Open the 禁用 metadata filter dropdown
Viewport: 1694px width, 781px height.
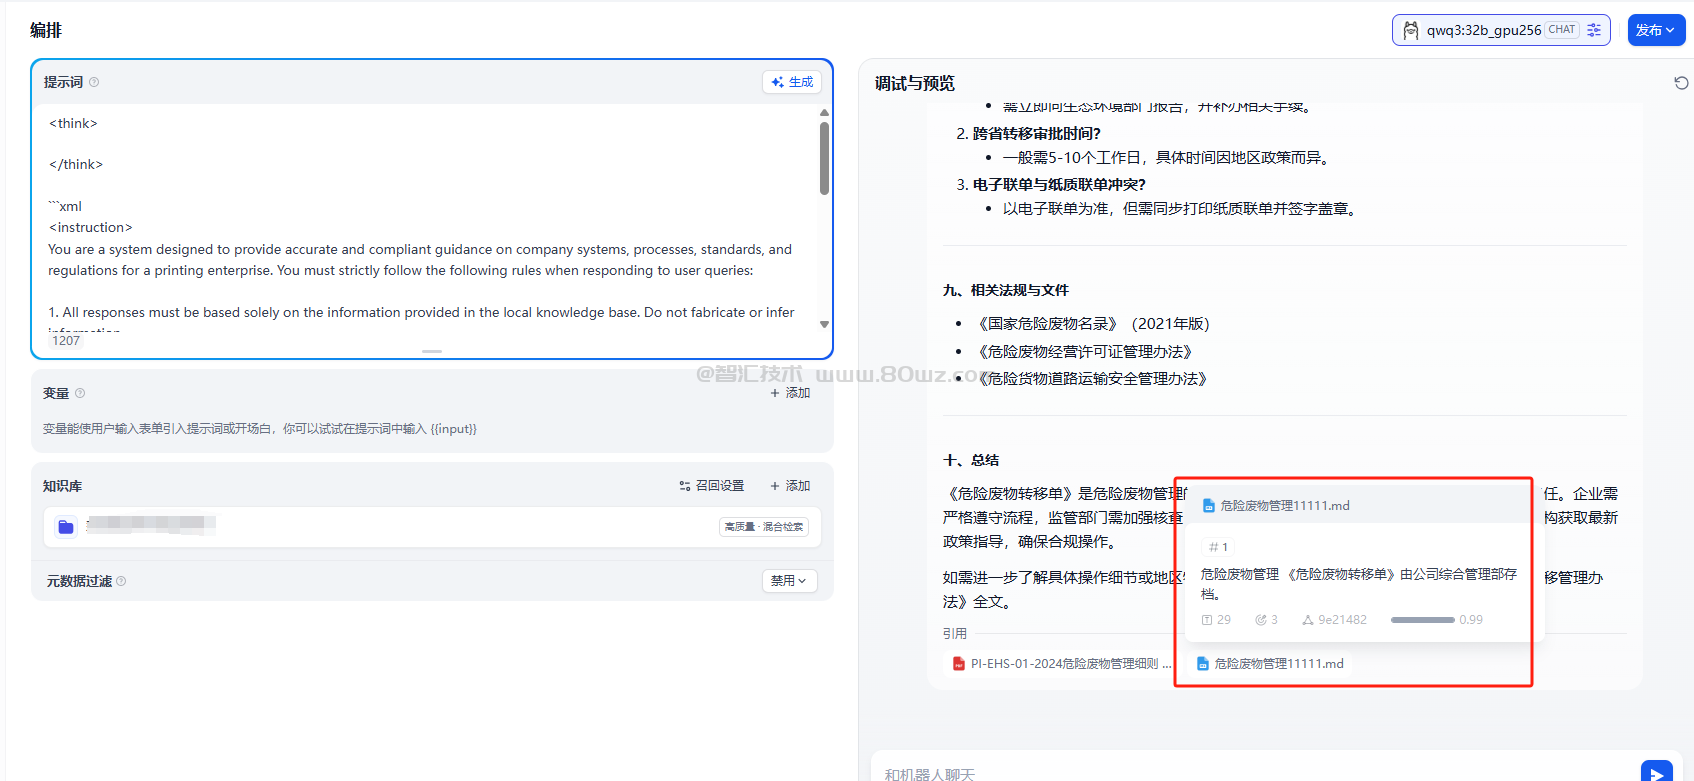pyautogui.click(x=789, y=581)
